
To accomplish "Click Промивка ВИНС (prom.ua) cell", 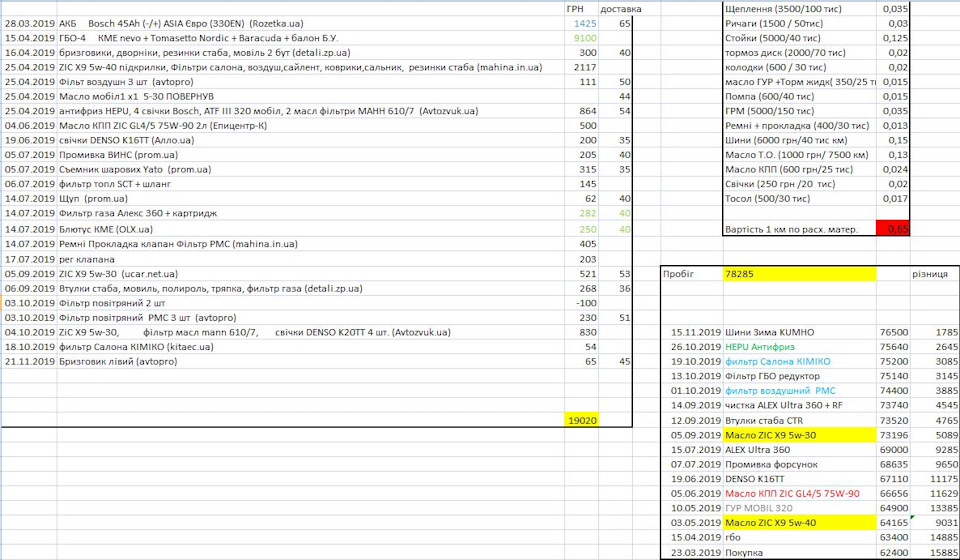I will (310, 155).
